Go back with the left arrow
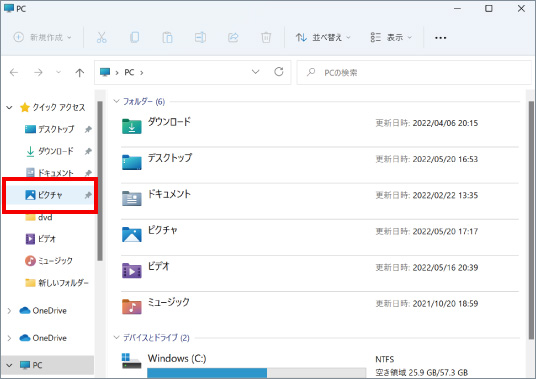This screenshot has width=536, height=379. 14,72
